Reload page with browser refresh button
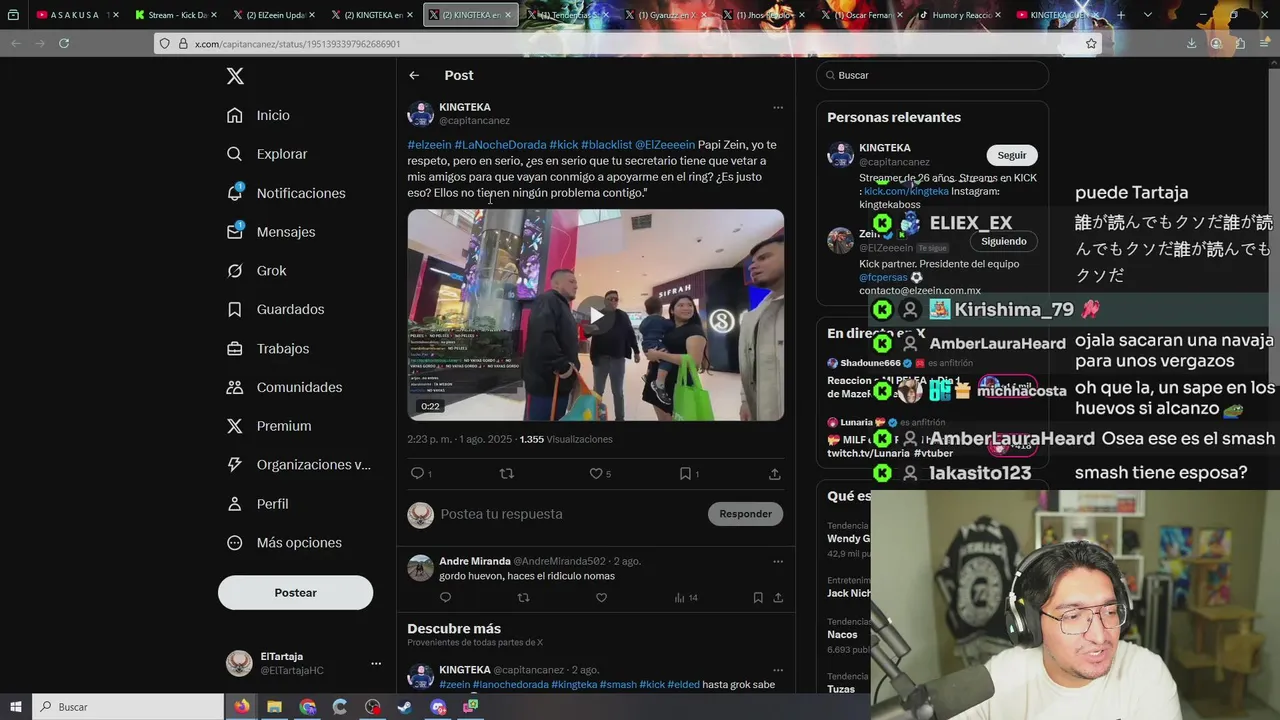Screen dimensions: 1280x720 64,43
